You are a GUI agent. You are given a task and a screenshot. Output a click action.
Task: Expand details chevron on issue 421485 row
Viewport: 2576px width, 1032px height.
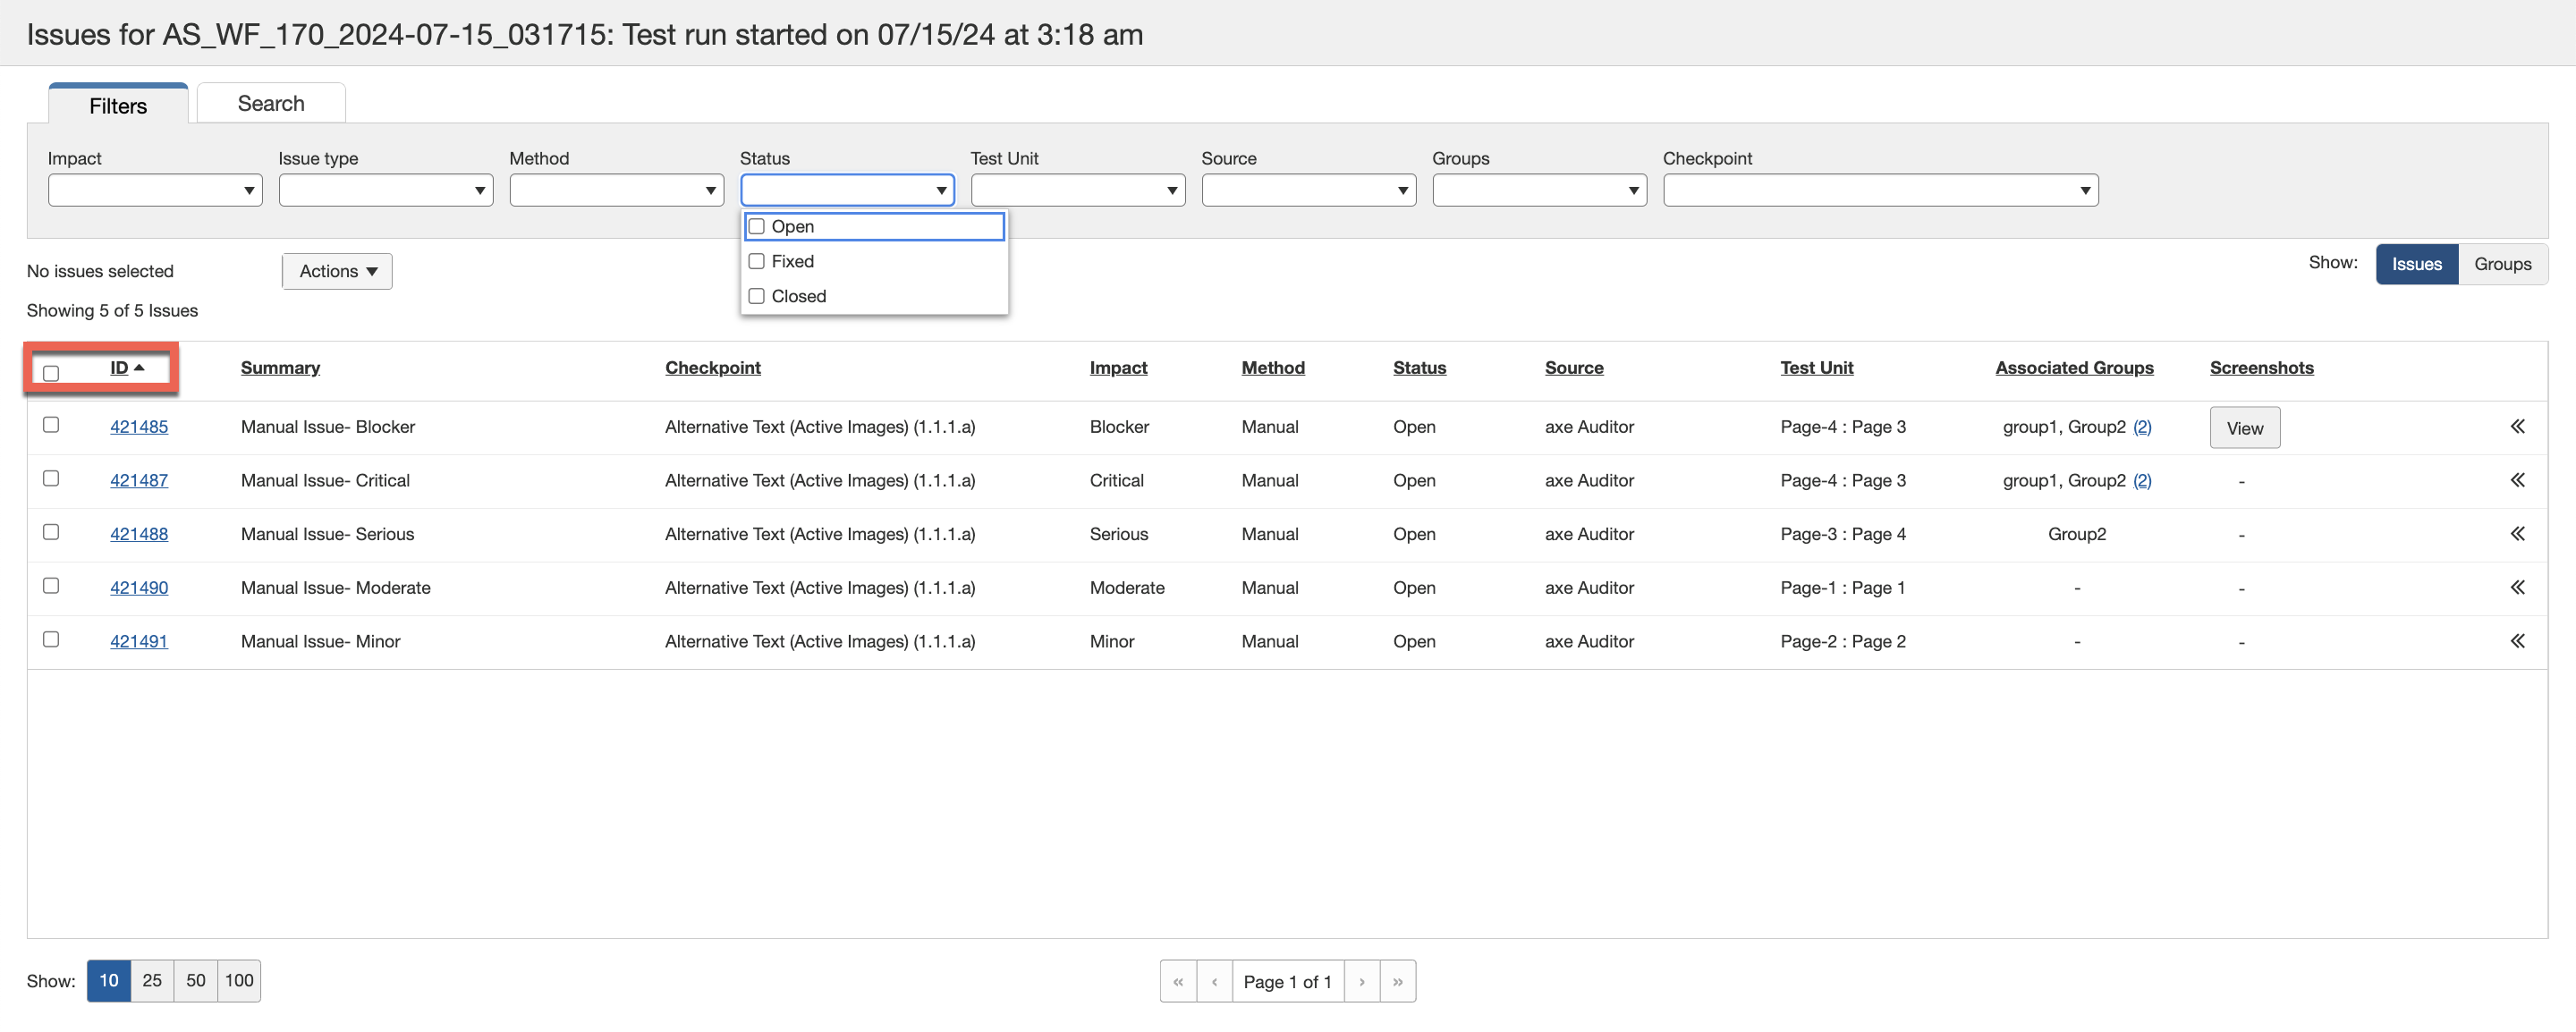point(2517,426)
